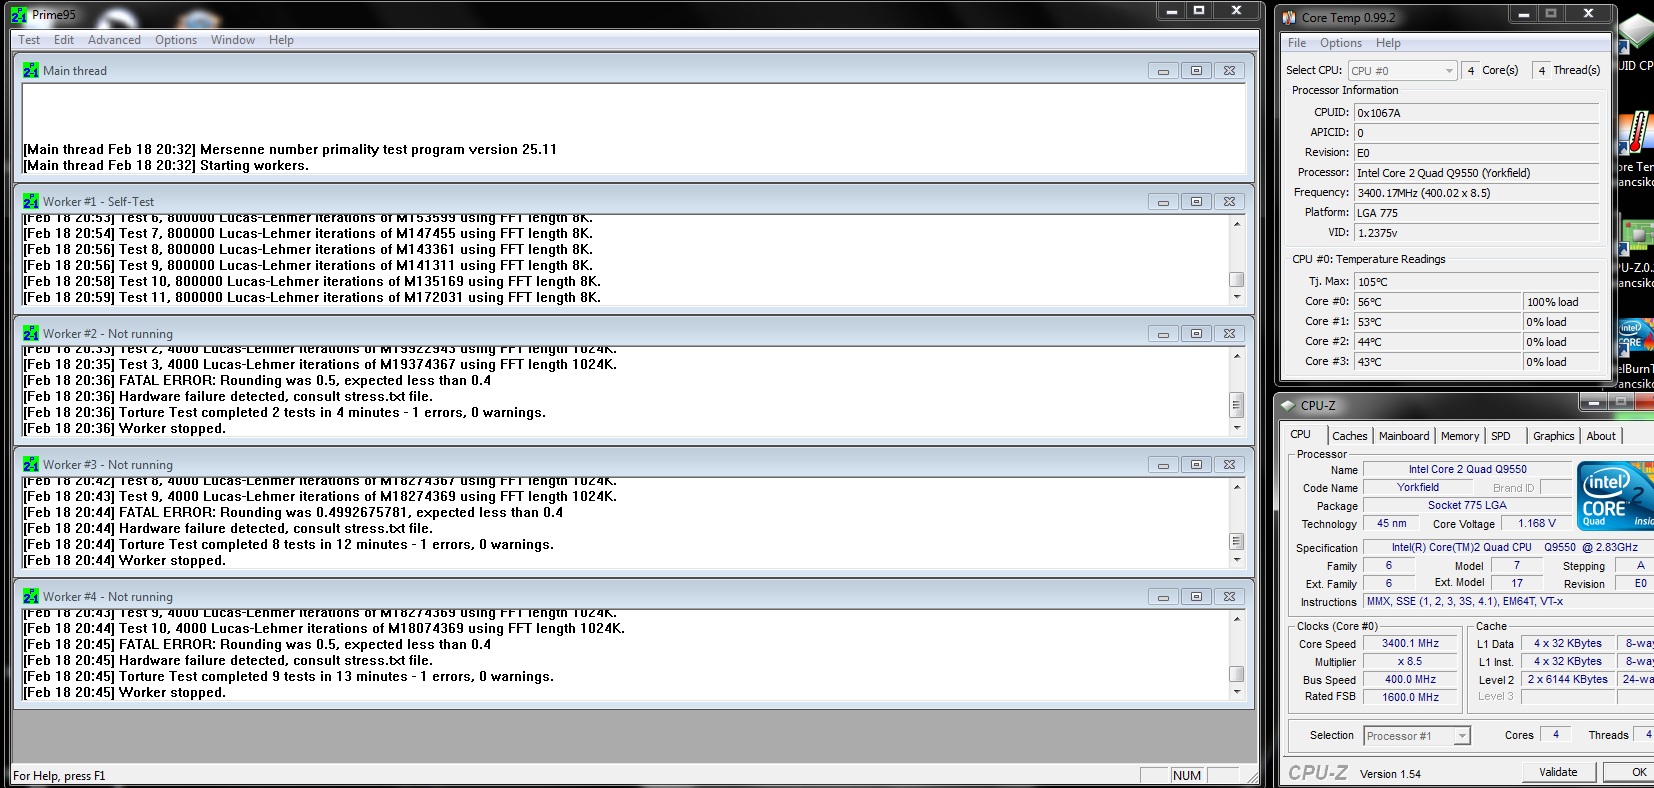Click the Core Speed 3400.1 MHz value

pos(1410,644)
